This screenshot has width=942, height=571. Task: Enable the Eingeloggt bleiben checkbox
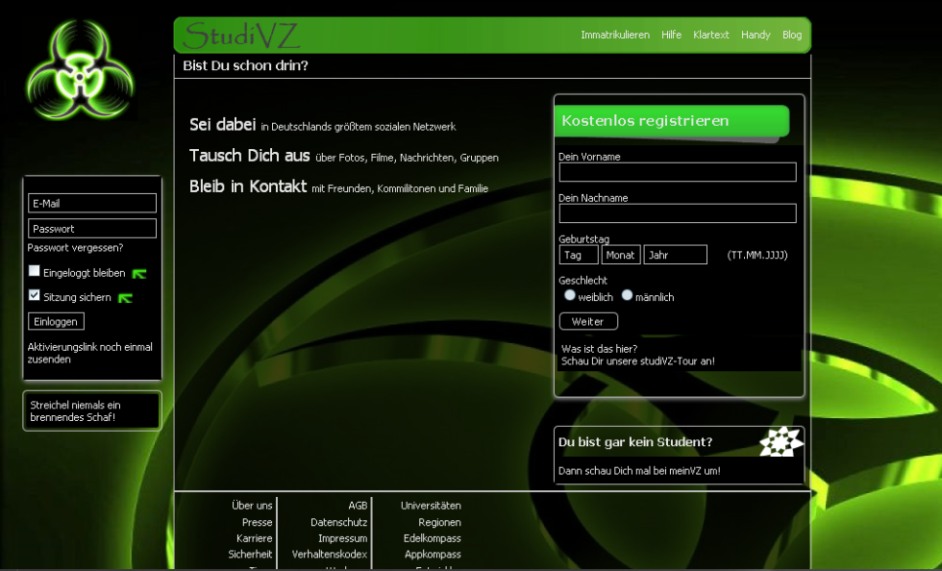pyautogui.click(x=34, y=271)
